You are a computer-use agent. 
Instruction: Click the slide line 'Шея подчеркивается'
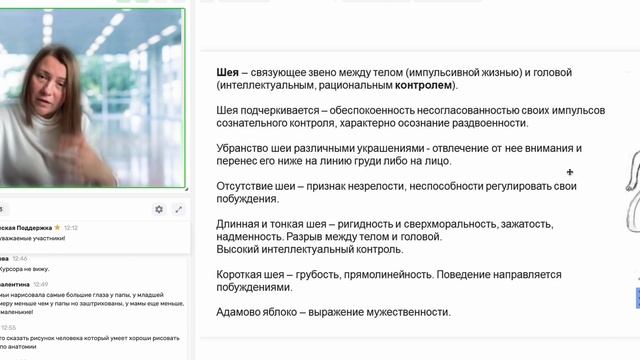tap(411, 117)
